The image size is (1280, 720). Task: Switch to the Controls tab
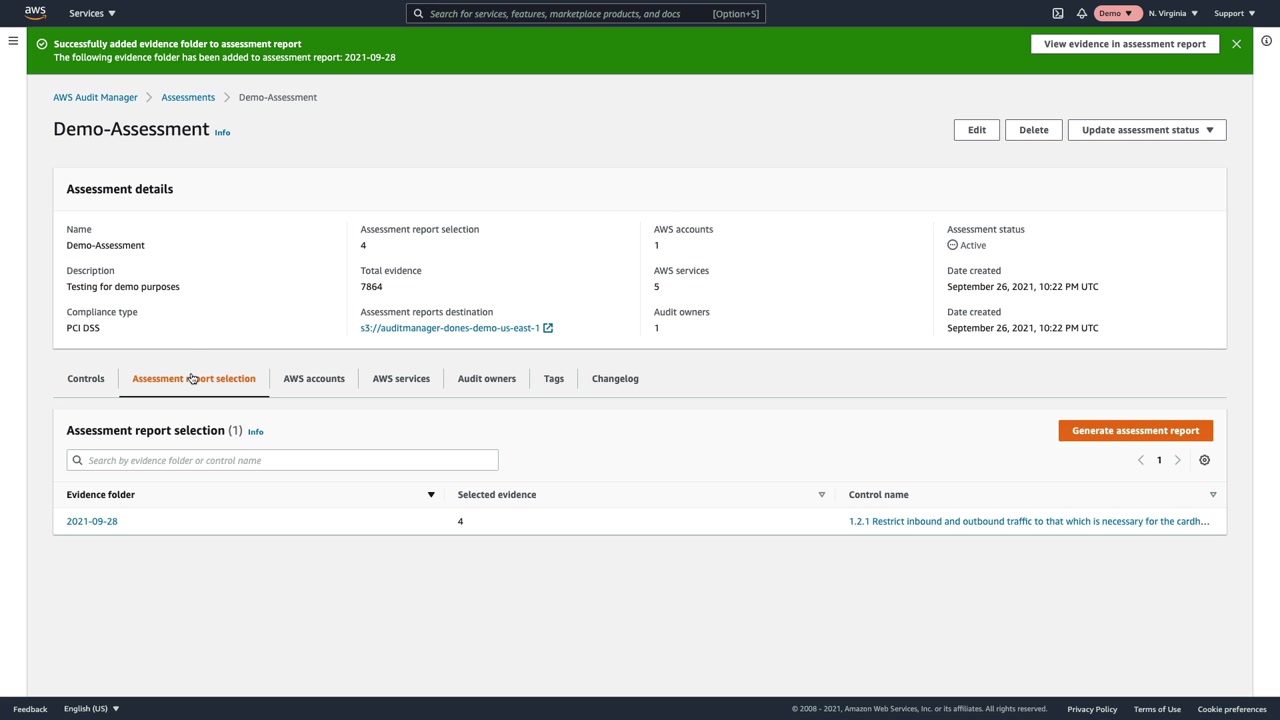tap(86, 379)
